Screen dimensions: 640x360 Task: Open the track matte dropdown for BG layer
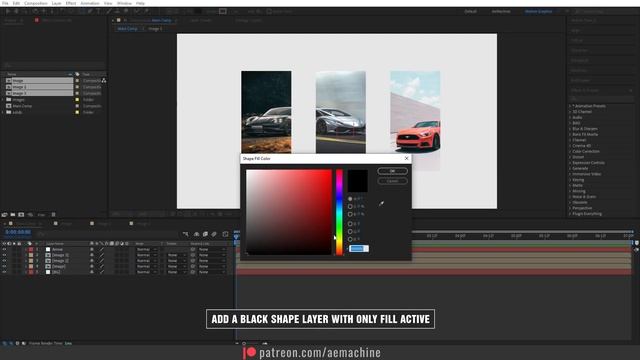click(x=177, y=272)
